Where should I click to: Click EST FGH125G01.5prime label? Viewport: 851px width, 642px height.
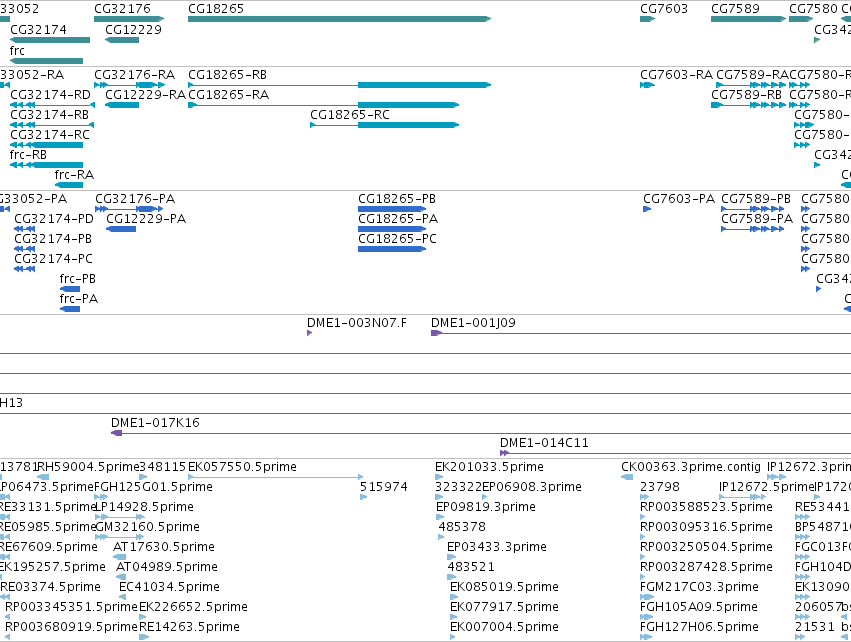click(x=153, y=487)
